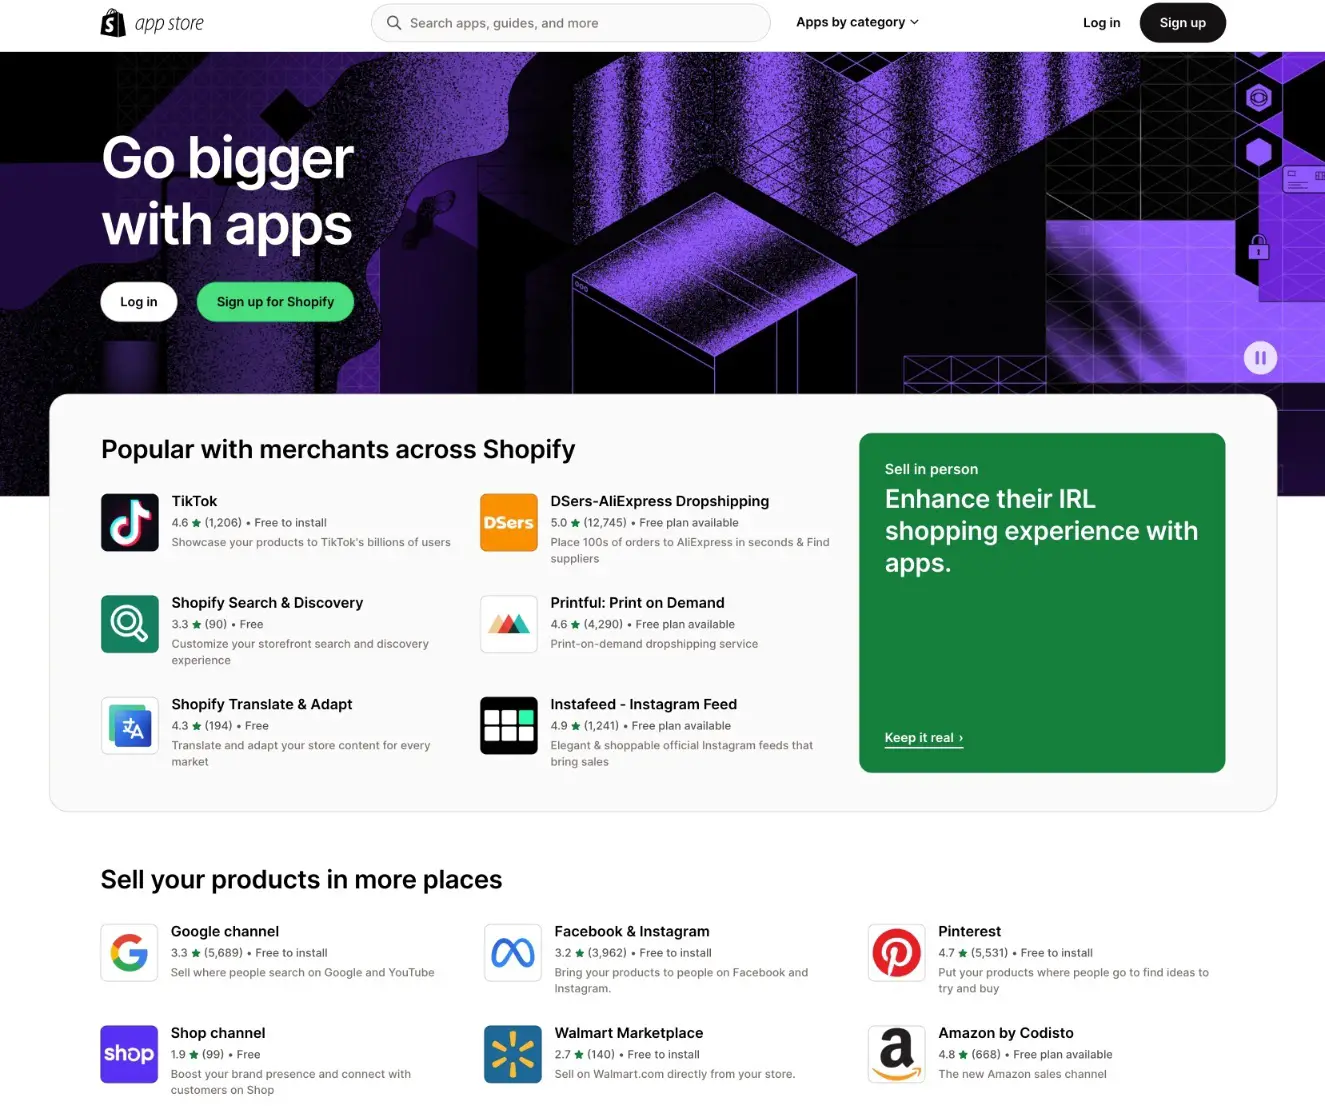Click 'Popular with merchants across Shopify' heading
1325x1113 pixels.
tap(338, 450)
